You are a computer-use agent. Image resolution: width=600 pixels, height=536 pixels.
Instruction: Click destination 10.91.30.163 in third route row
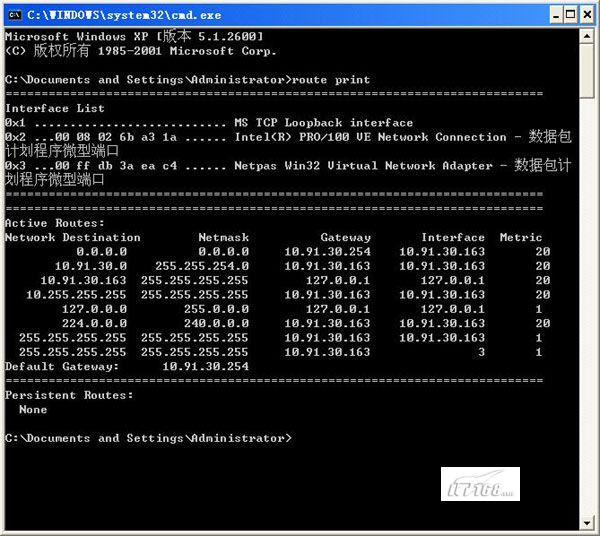tap(83, 280)
